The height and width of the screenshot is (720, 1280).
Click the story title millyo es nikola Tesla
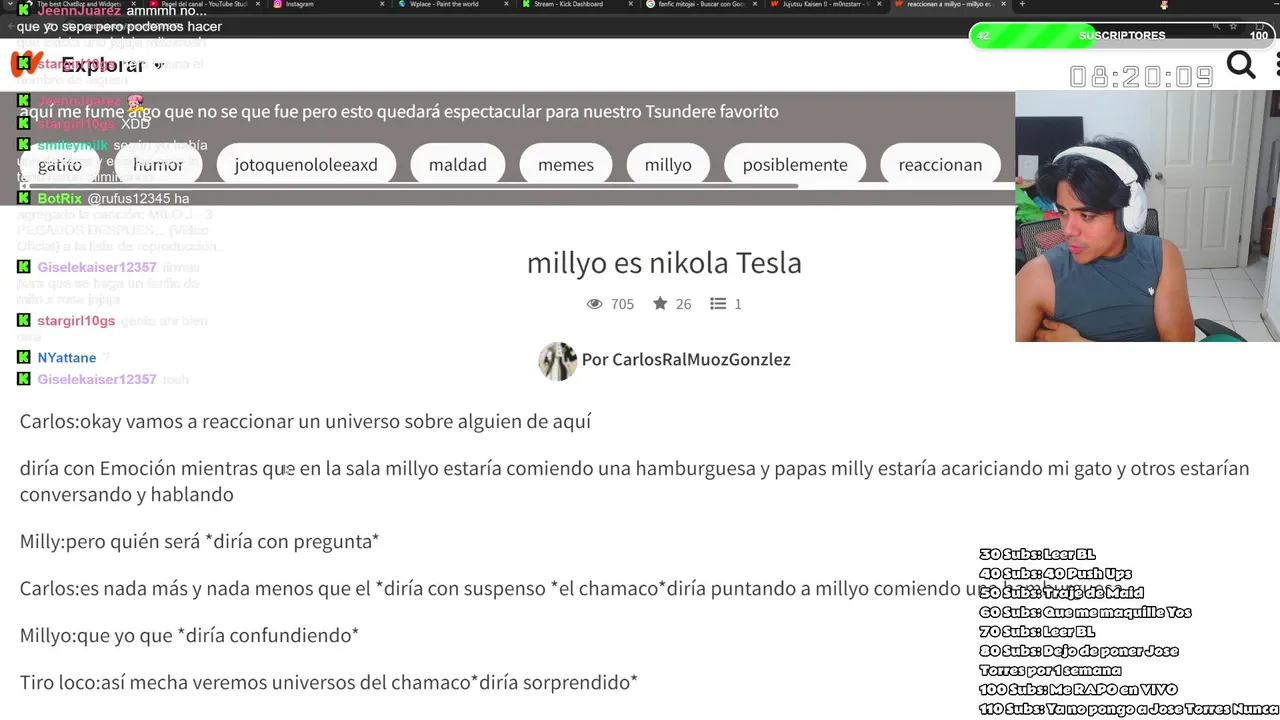coord(664,263)
